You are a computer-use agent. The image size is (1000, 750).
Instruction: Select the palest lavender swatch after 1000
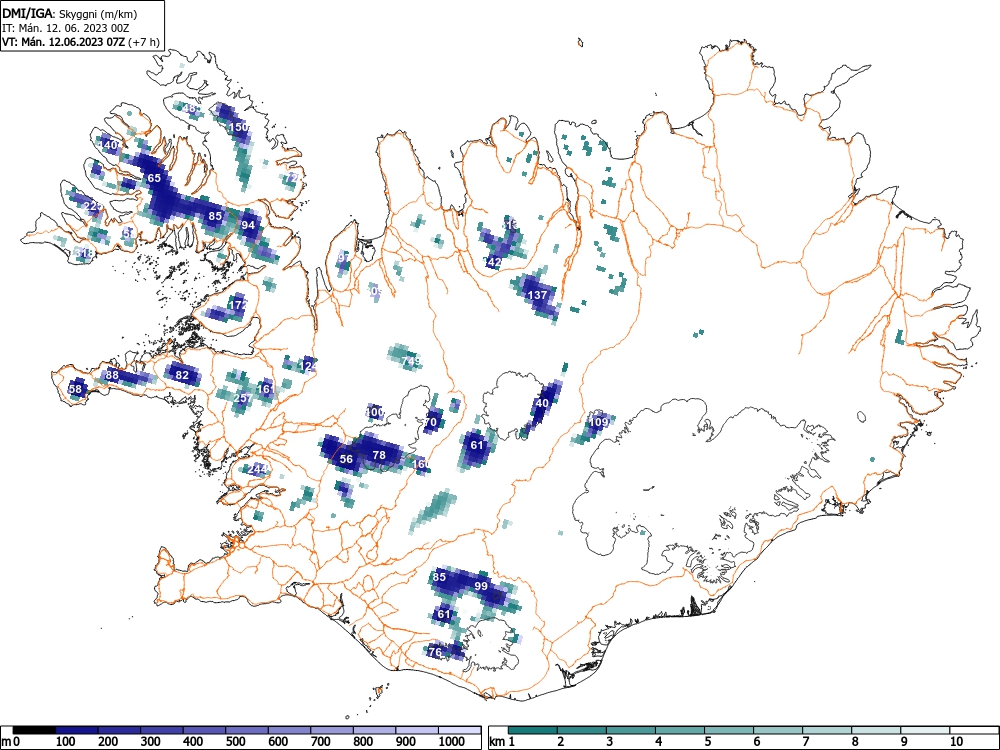[460, 730]
